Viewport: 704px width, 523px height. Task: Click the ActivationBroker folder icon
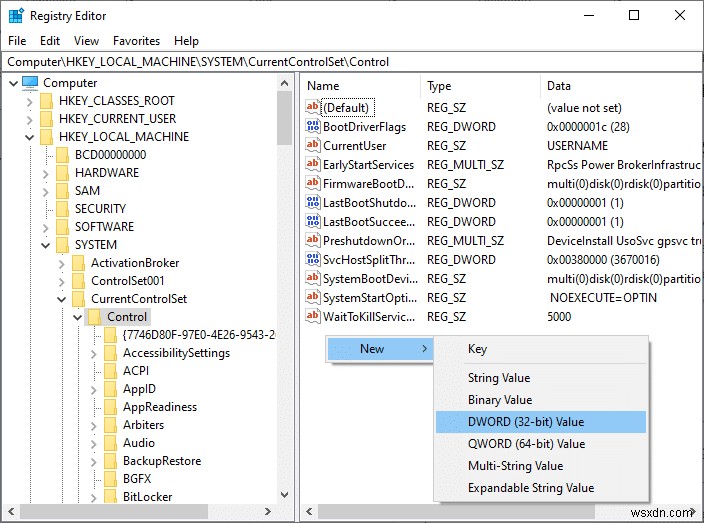79,263
